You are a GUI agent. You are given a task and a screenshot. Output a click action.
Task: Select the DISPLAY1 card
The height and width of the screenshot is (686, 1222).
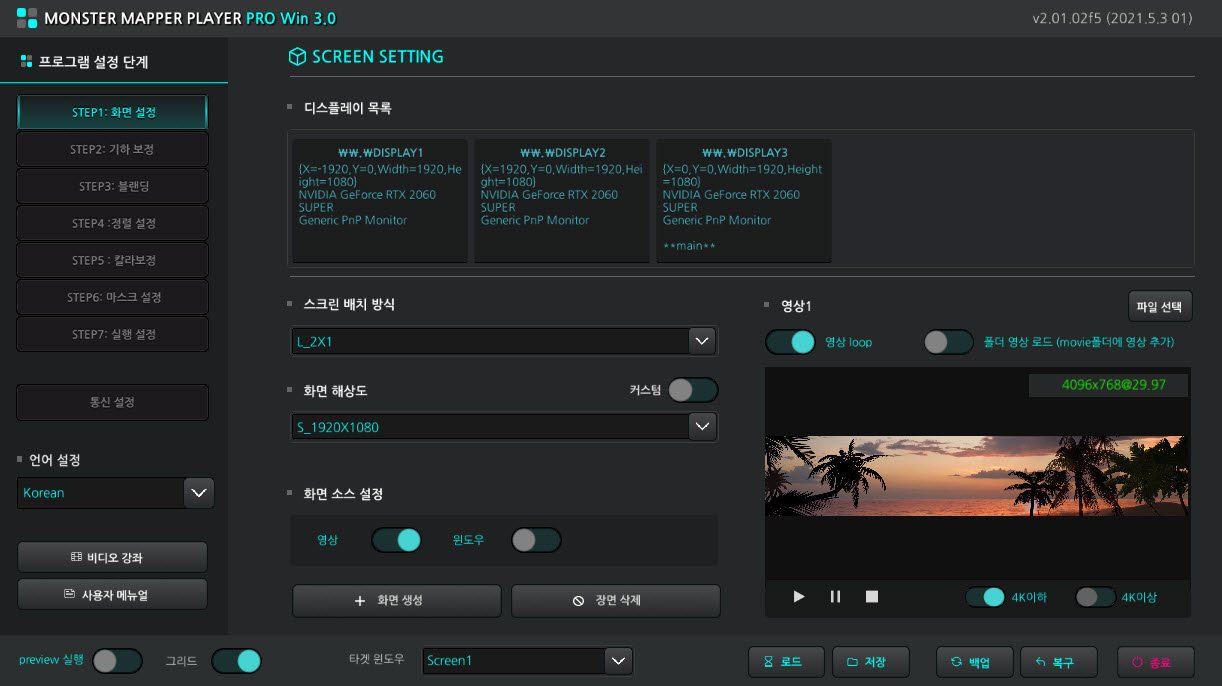click(381, 201)
